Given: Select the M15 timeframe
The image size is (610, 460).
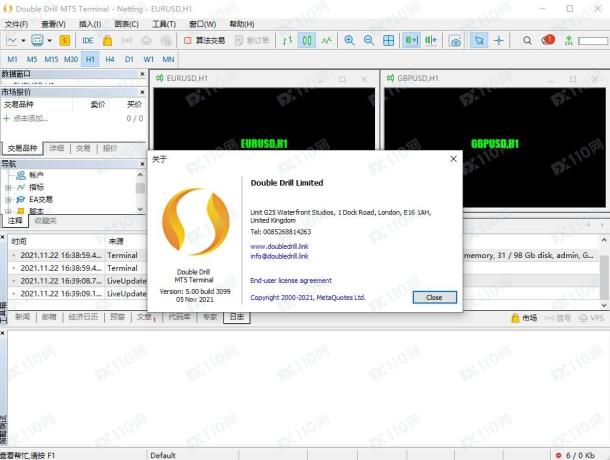Looking at the screenshot, I should [51, 60].
